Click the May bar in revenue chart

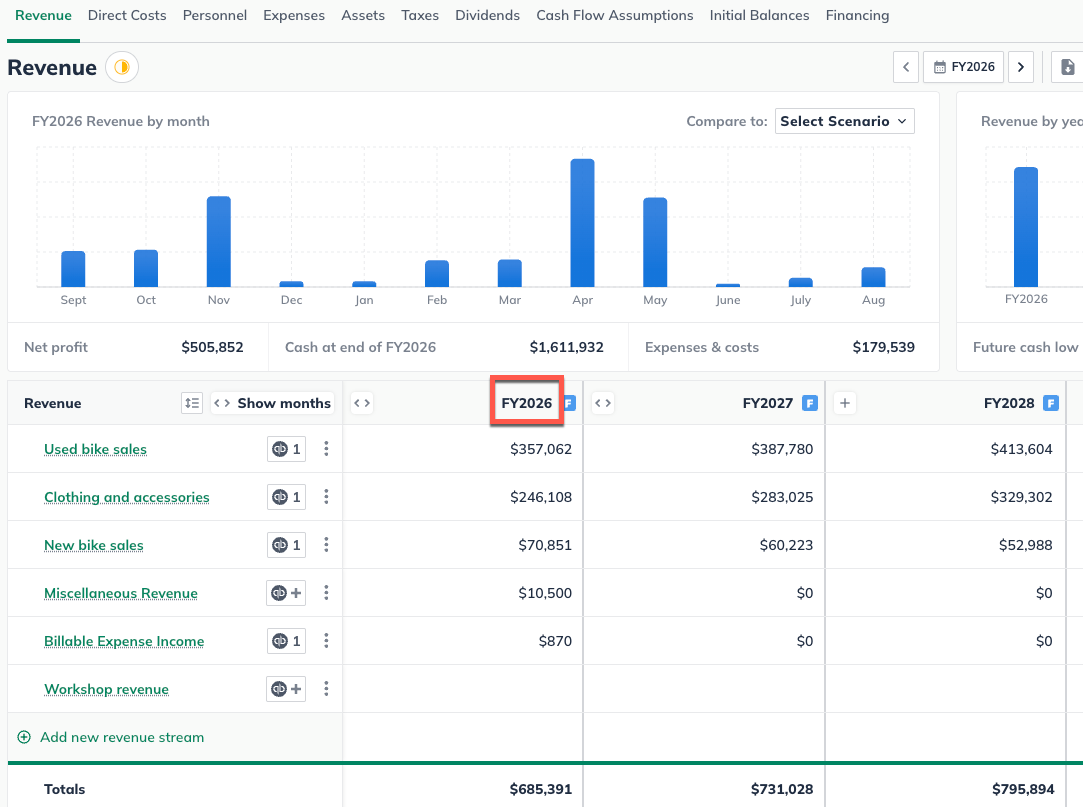[x=655, y=243]
